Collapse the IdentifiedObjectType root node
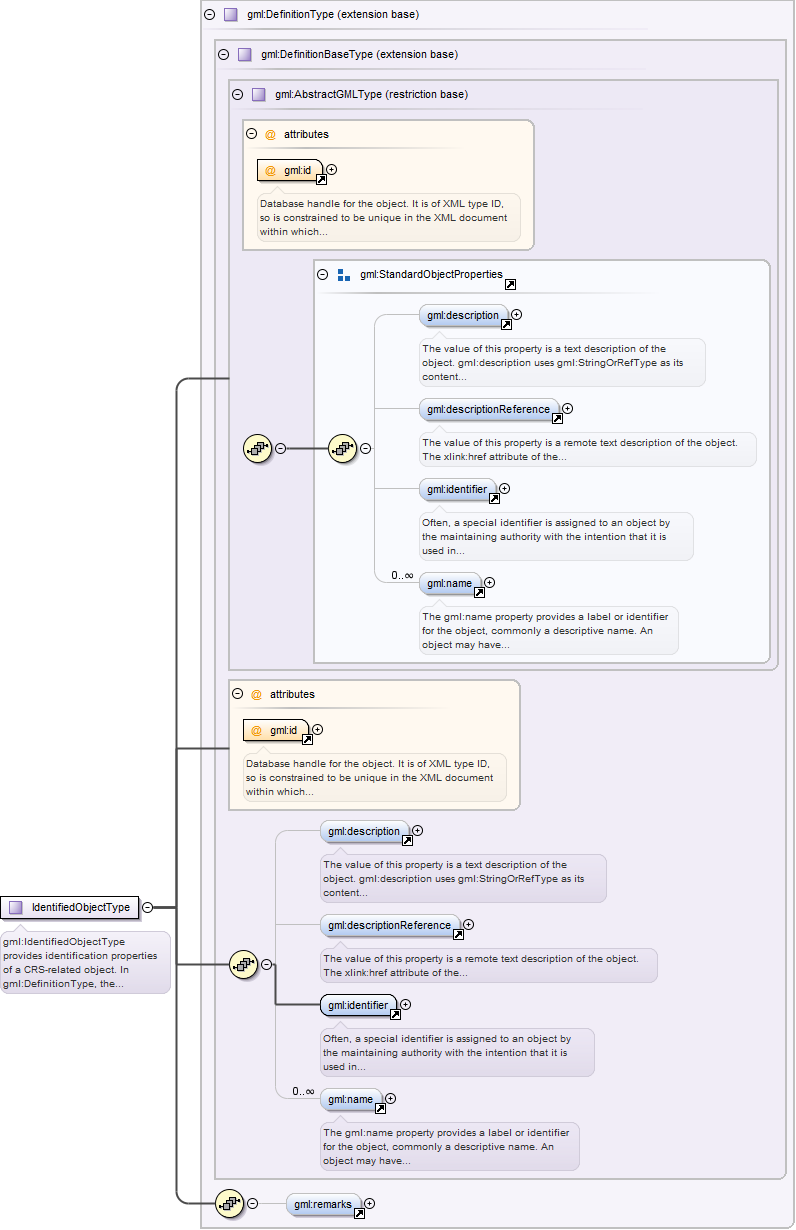 (x=147, y=907)
